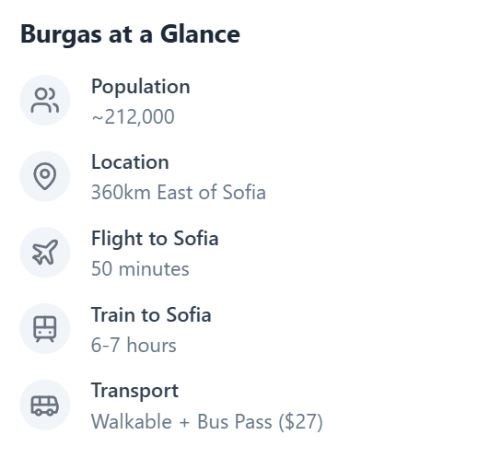The width and height of the screenshot is (489, 454).
Task: Click the bus icon next to Transport
Action: [x=45, y=405]
